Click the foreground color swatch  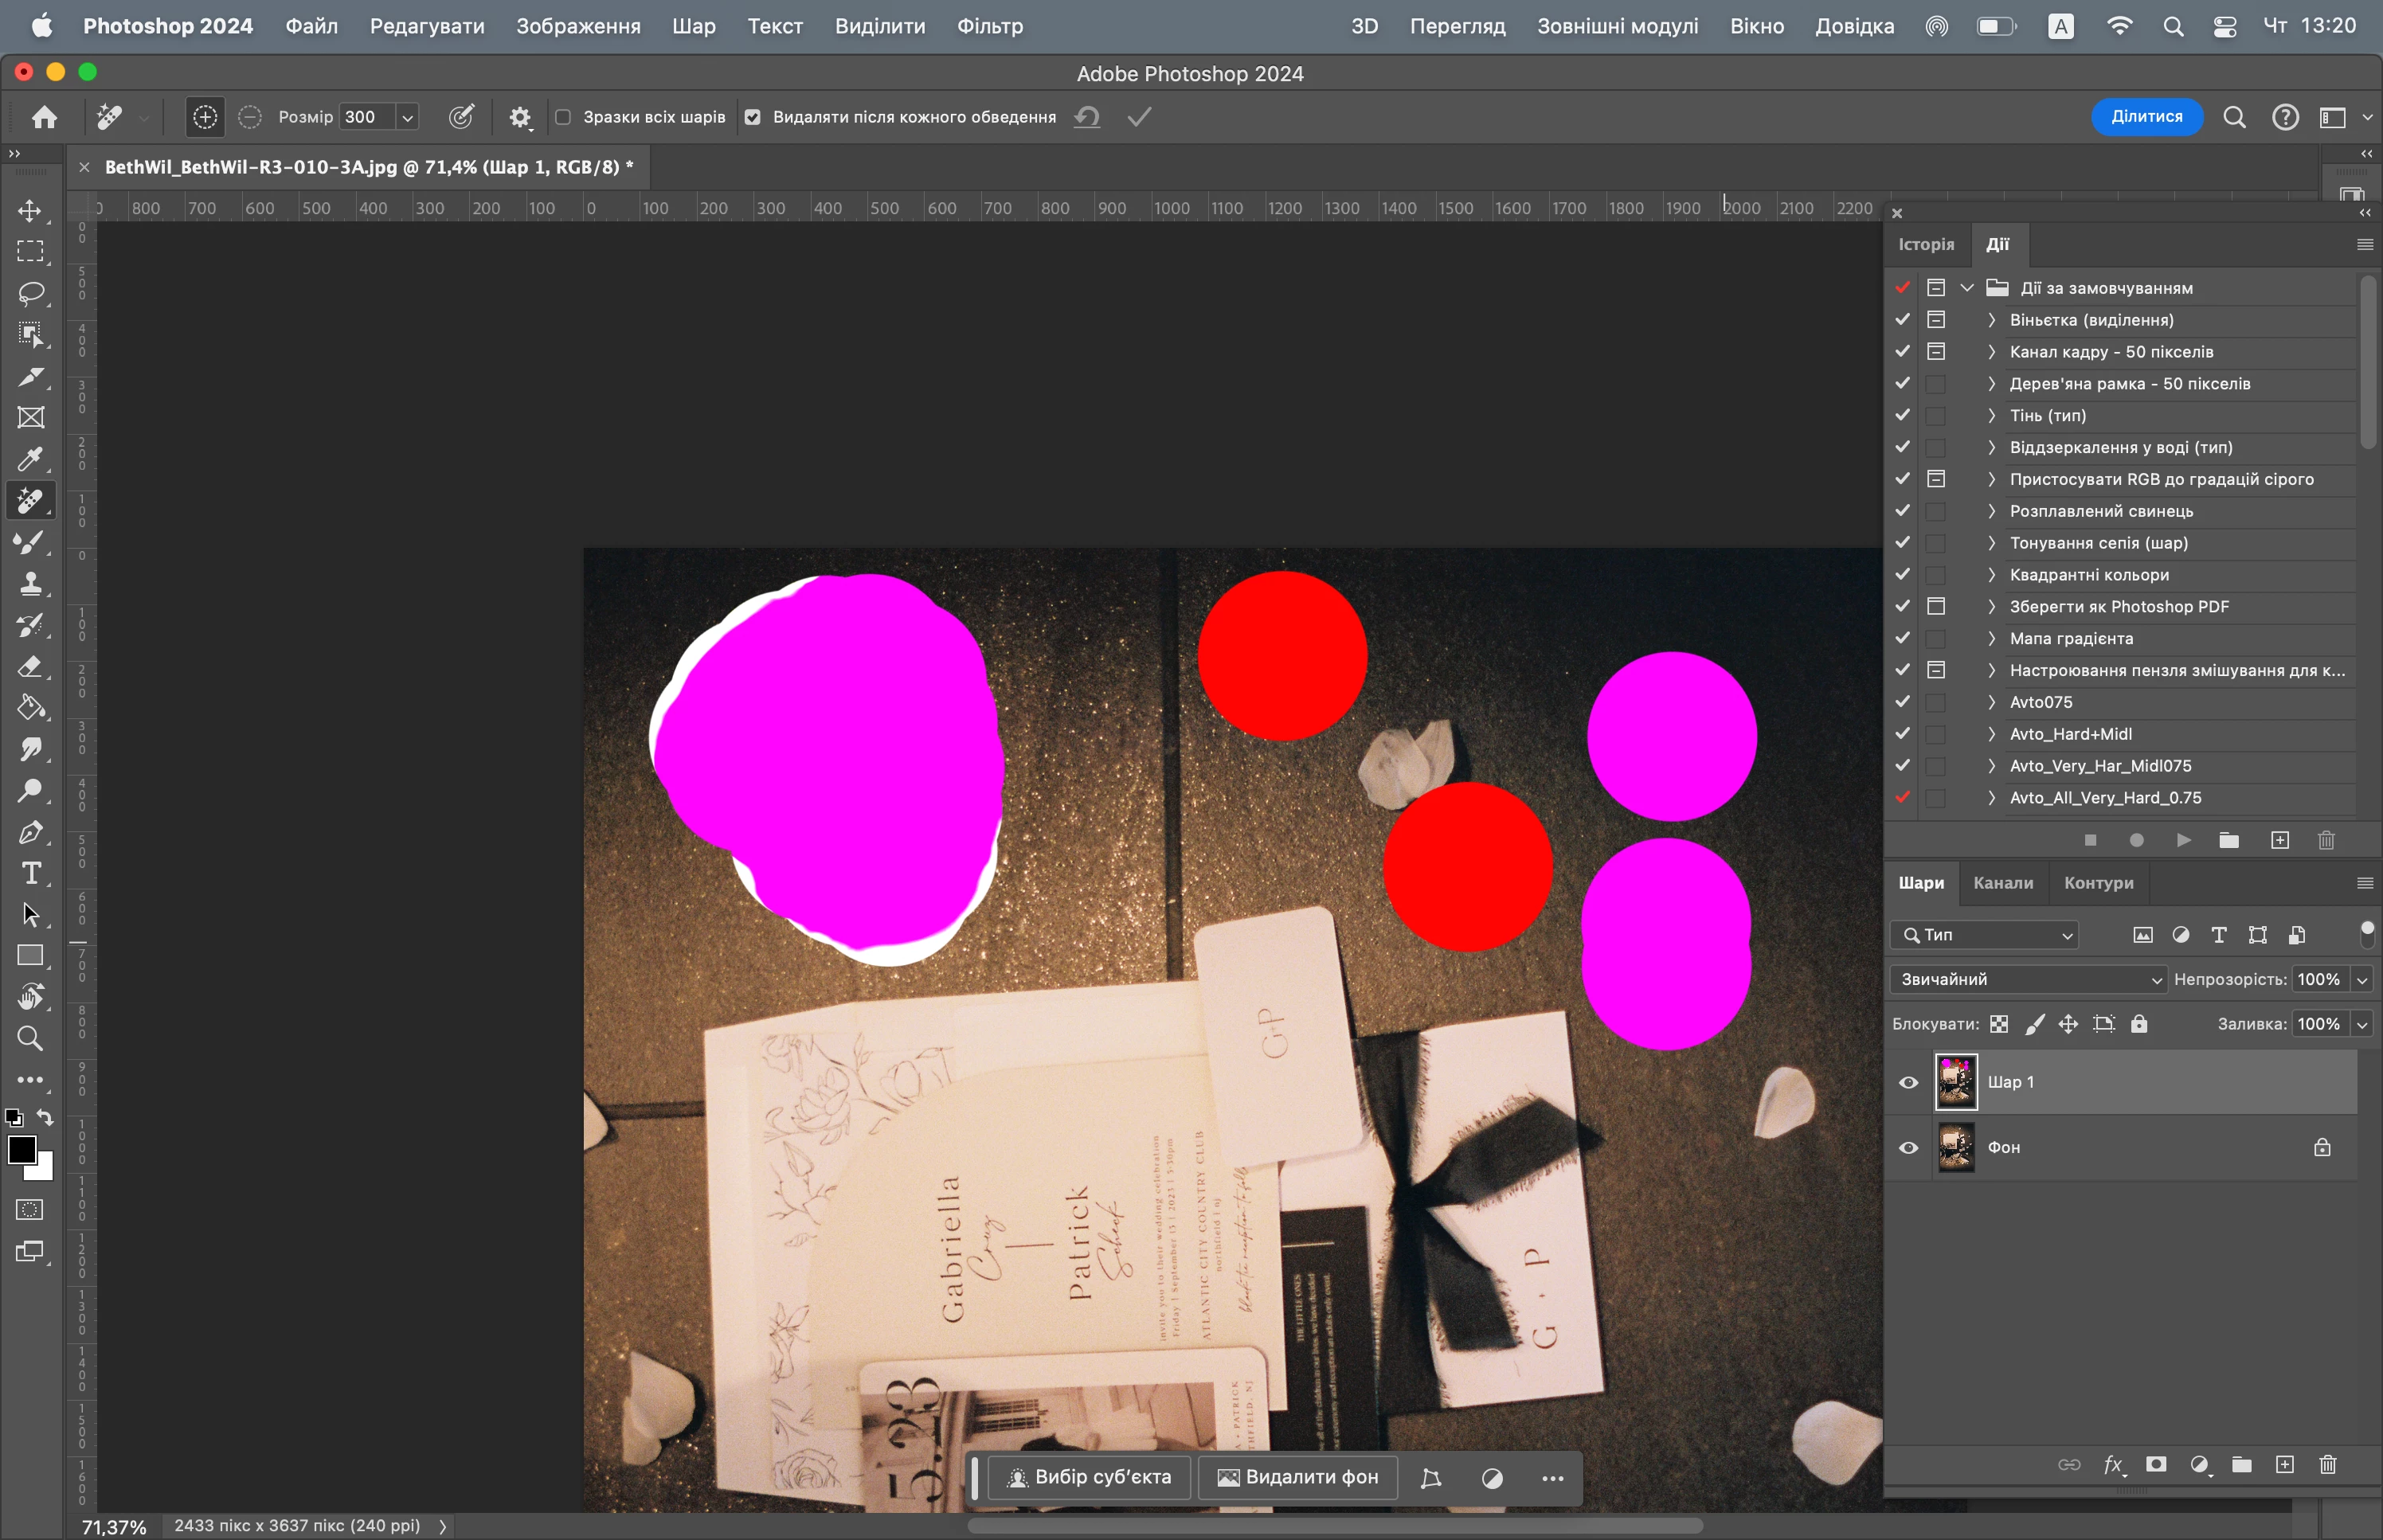pos(21,1149)
